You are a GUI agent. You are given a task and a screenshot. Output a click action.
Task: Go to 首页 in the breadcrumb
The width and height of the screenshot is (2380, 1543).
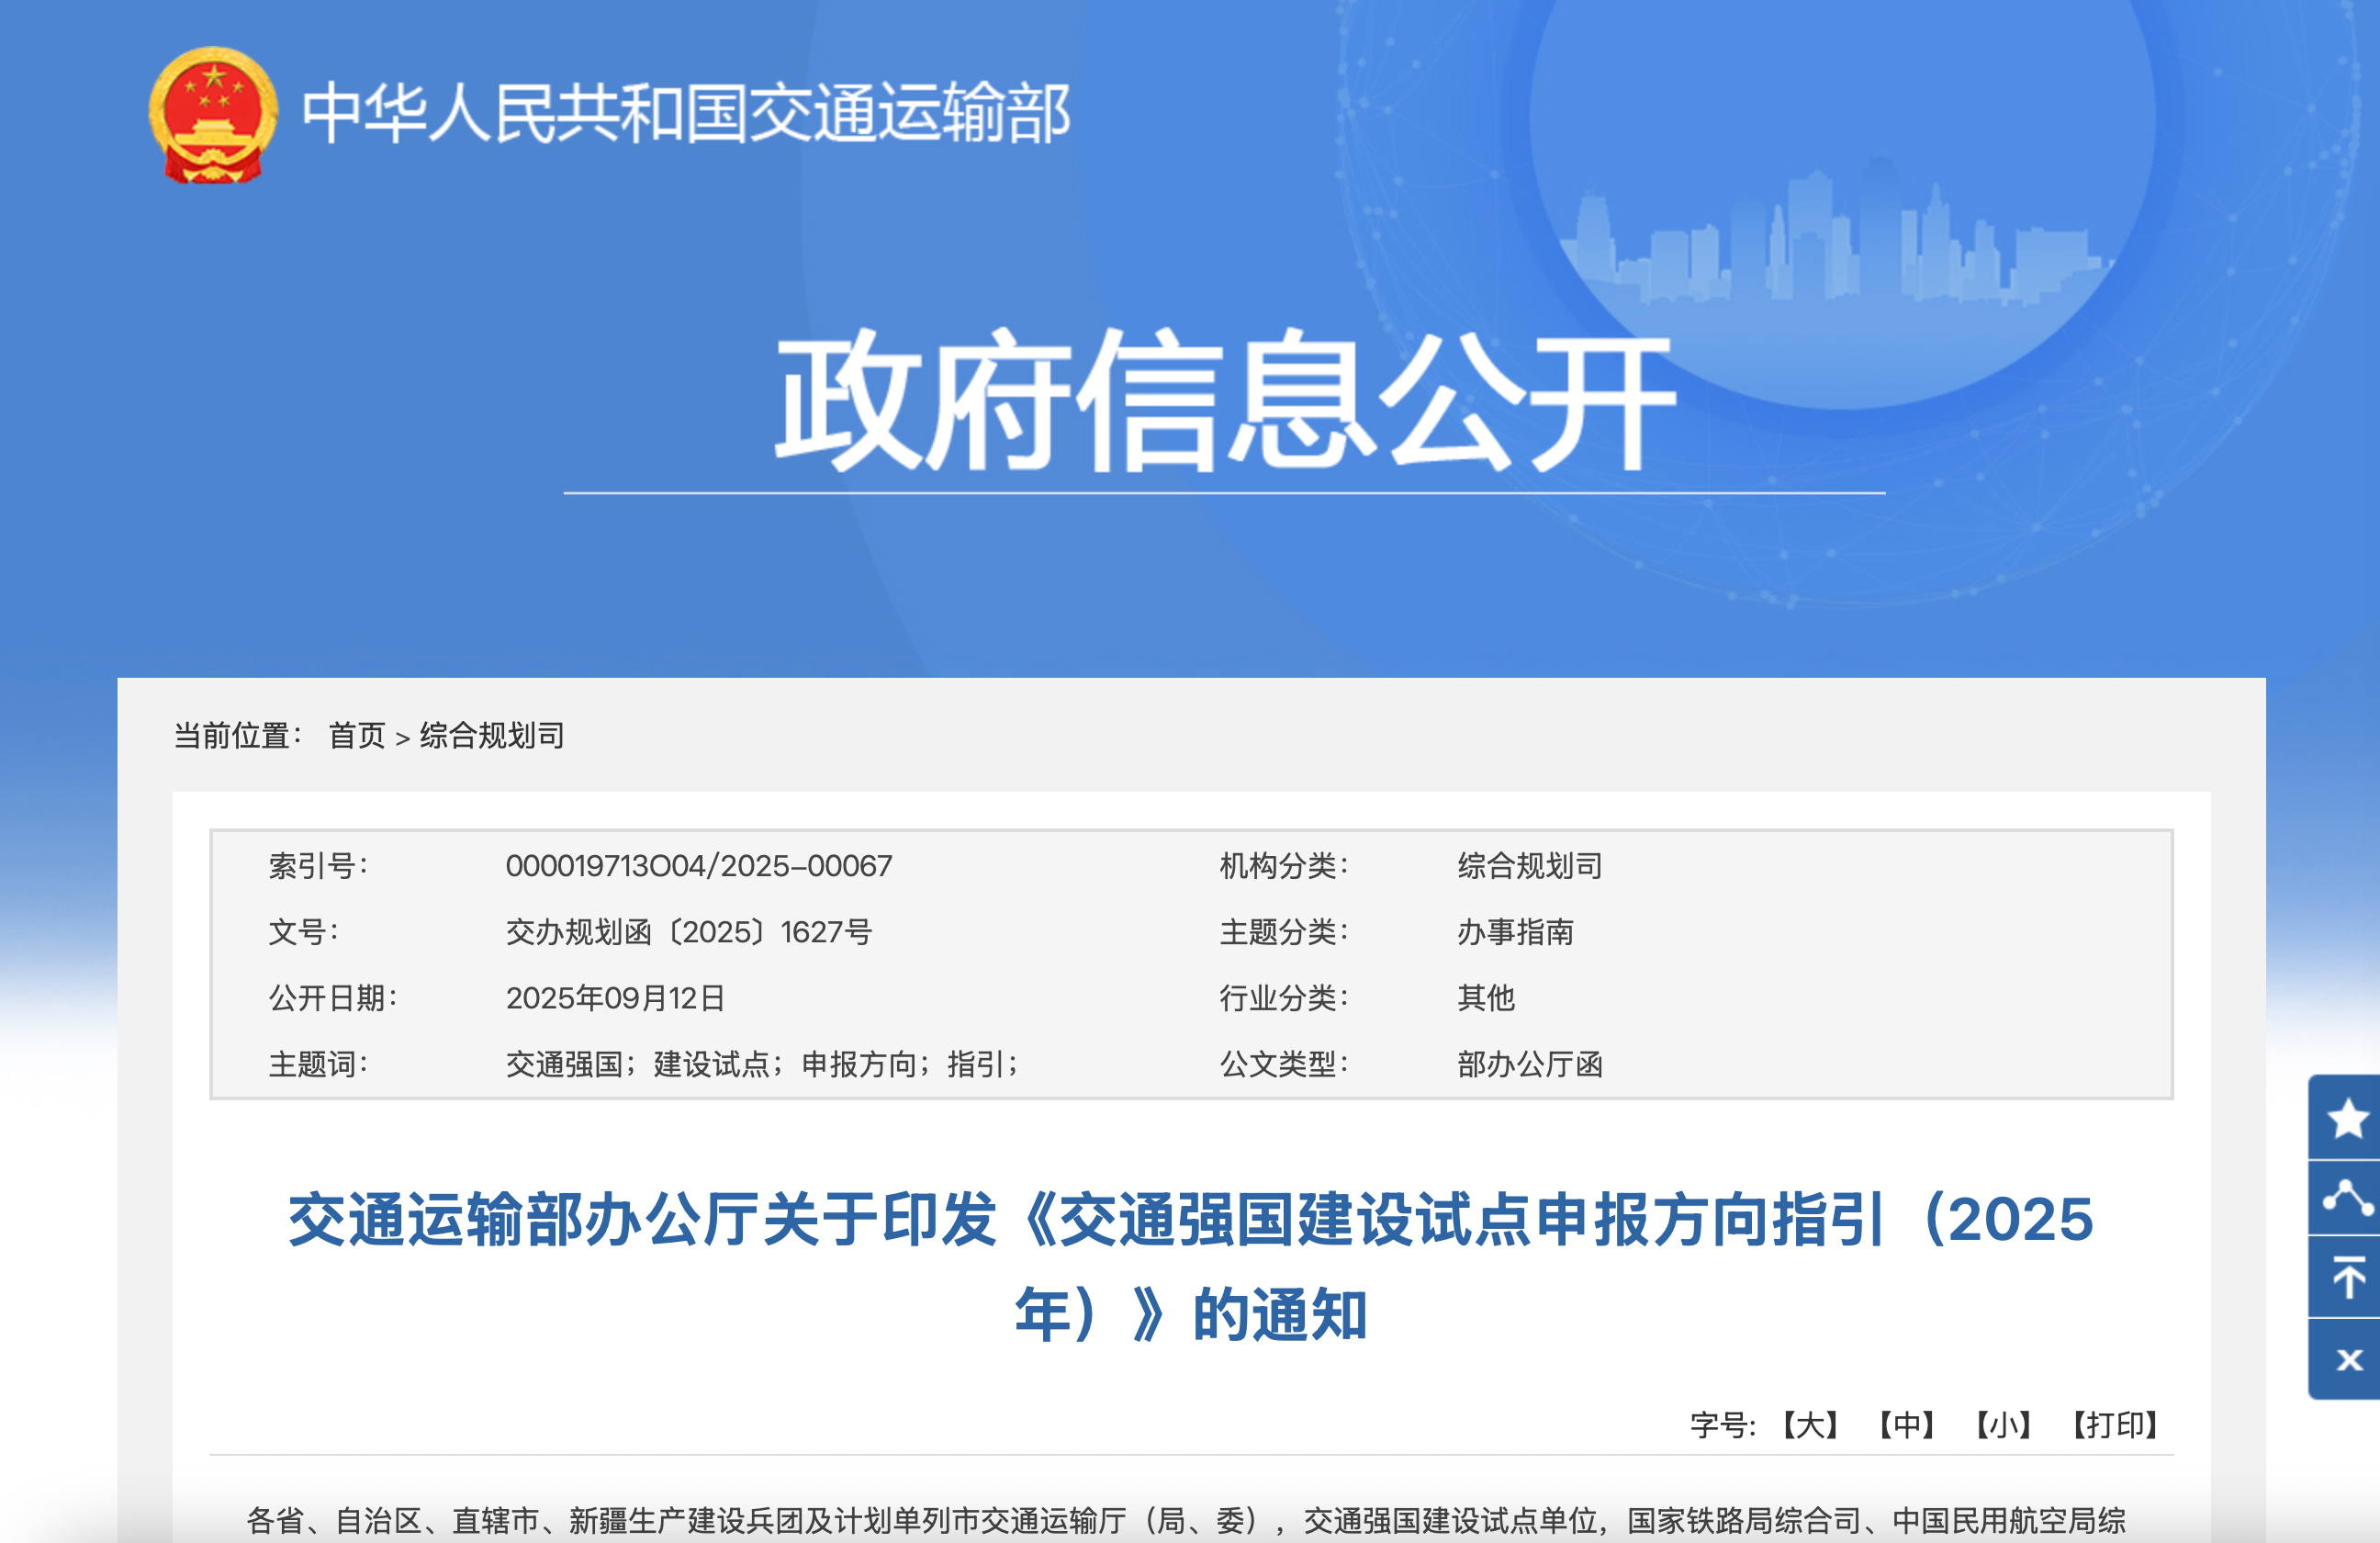coord(356,736)
